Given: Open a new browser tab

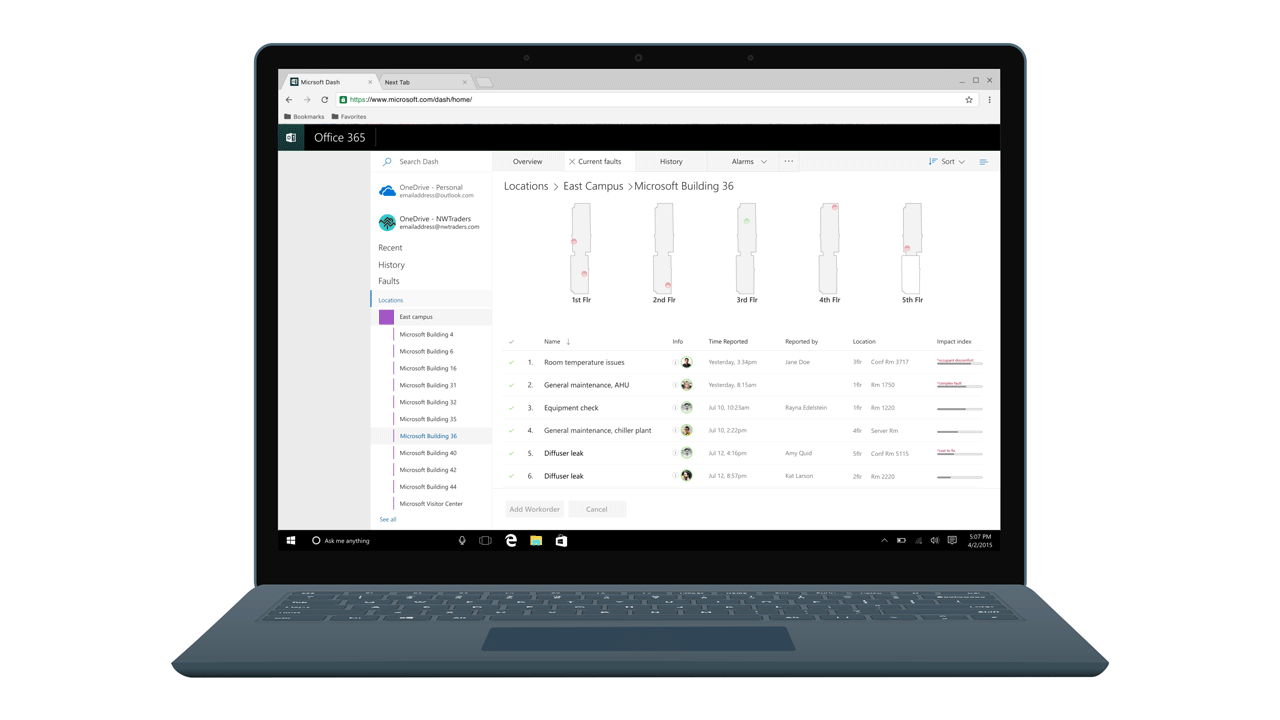Looking at the screenshot, I should tap(484, 82).
